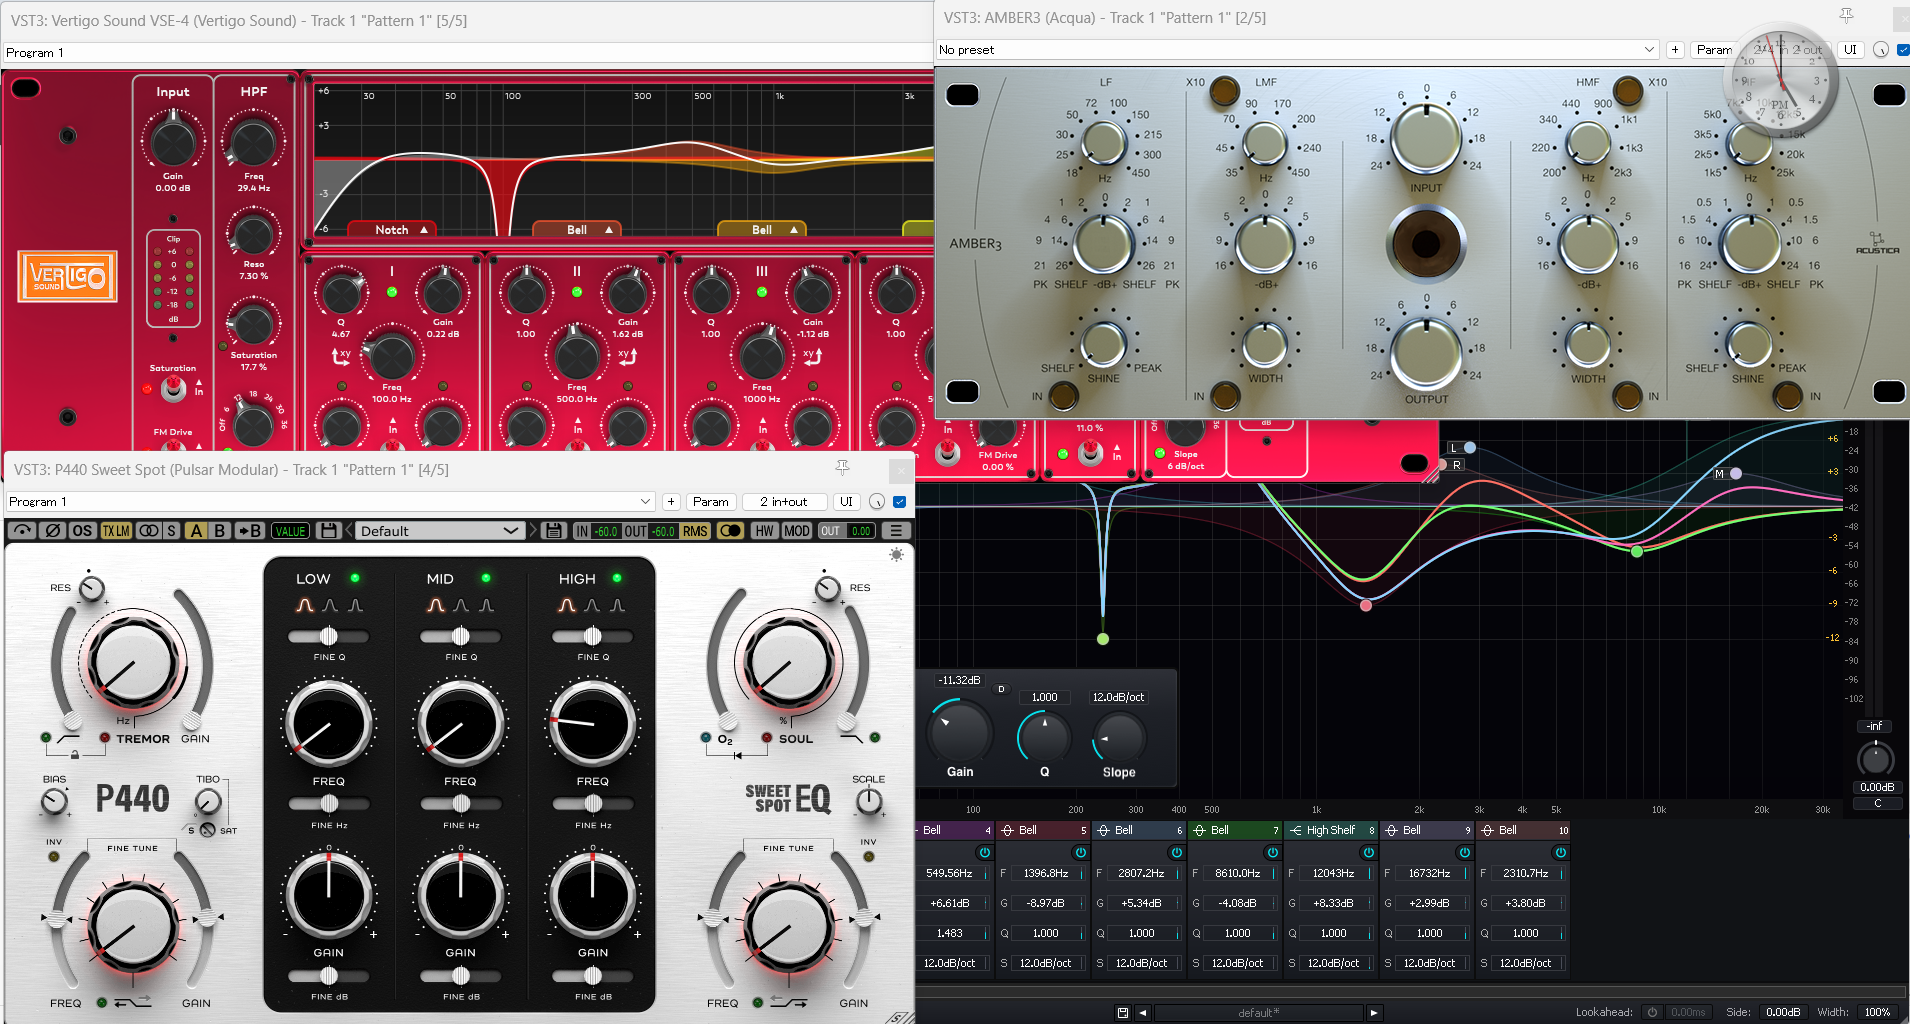
Task: Click the stereo link circles icon in P440 toolbar
Action: click(x=148, y=531)
